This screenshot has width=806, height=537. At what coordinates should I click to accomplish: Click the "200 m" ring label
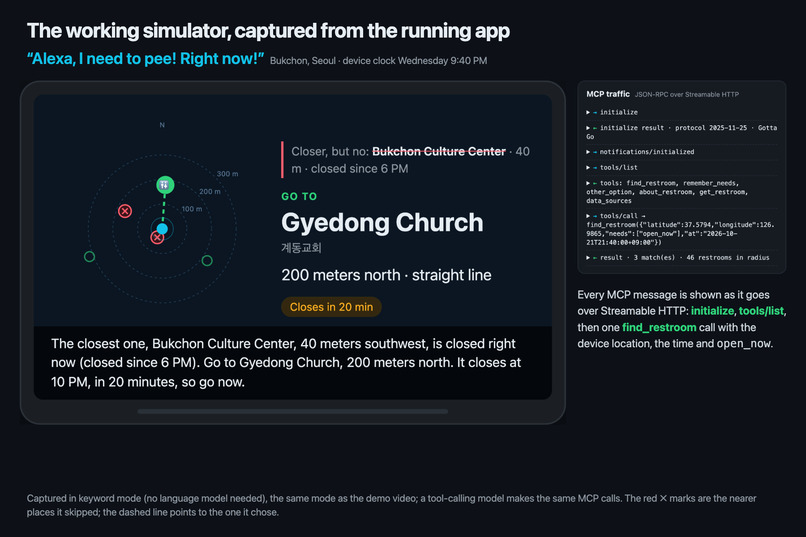(x=210, y=191)
